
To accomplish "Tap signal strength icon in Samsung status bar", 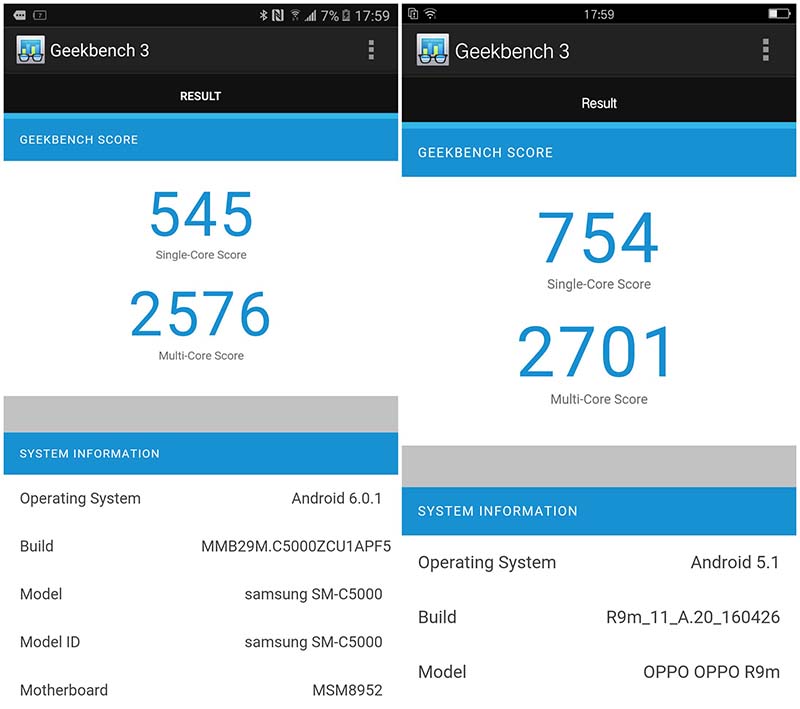I will click(x=310, y=16).
